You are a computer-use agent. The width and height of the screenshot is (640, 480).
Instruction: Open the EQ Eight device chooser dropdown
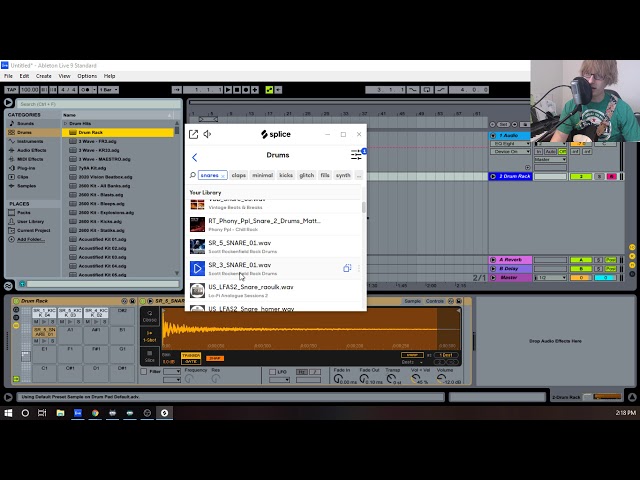point(510,144)
